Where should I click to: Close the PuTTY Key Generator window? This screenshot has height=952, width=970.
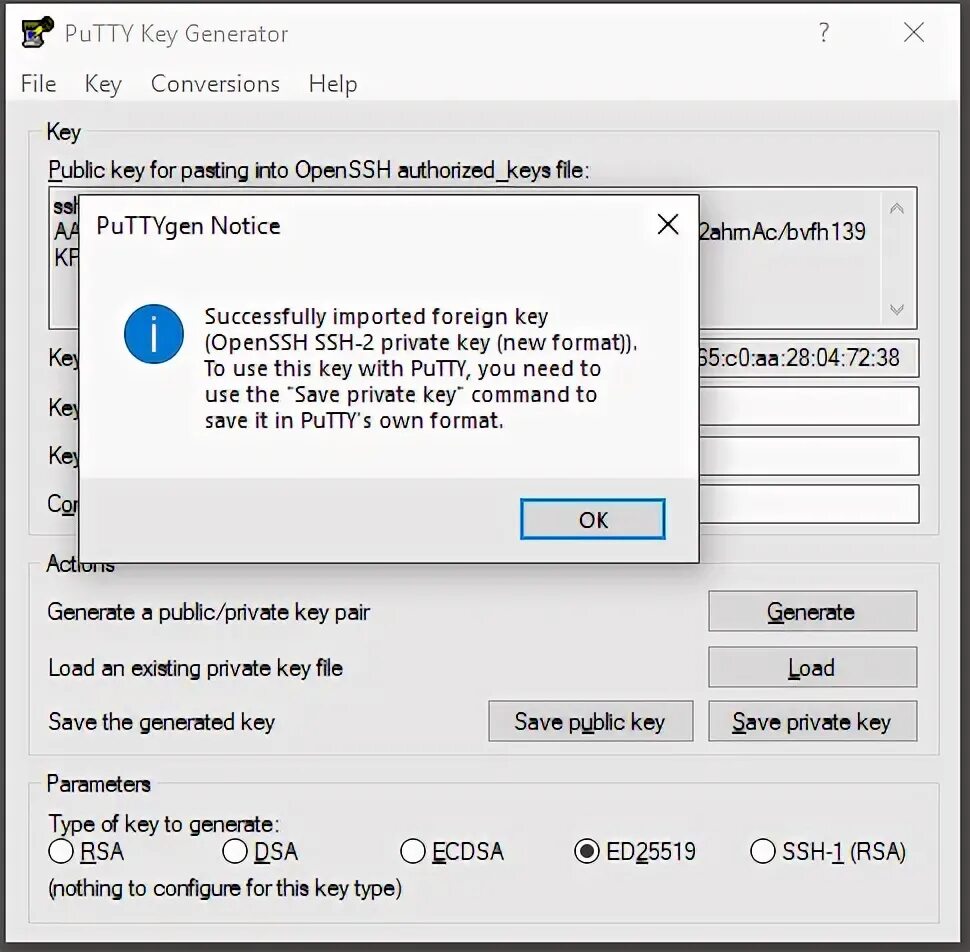click(x=914, y=32)
